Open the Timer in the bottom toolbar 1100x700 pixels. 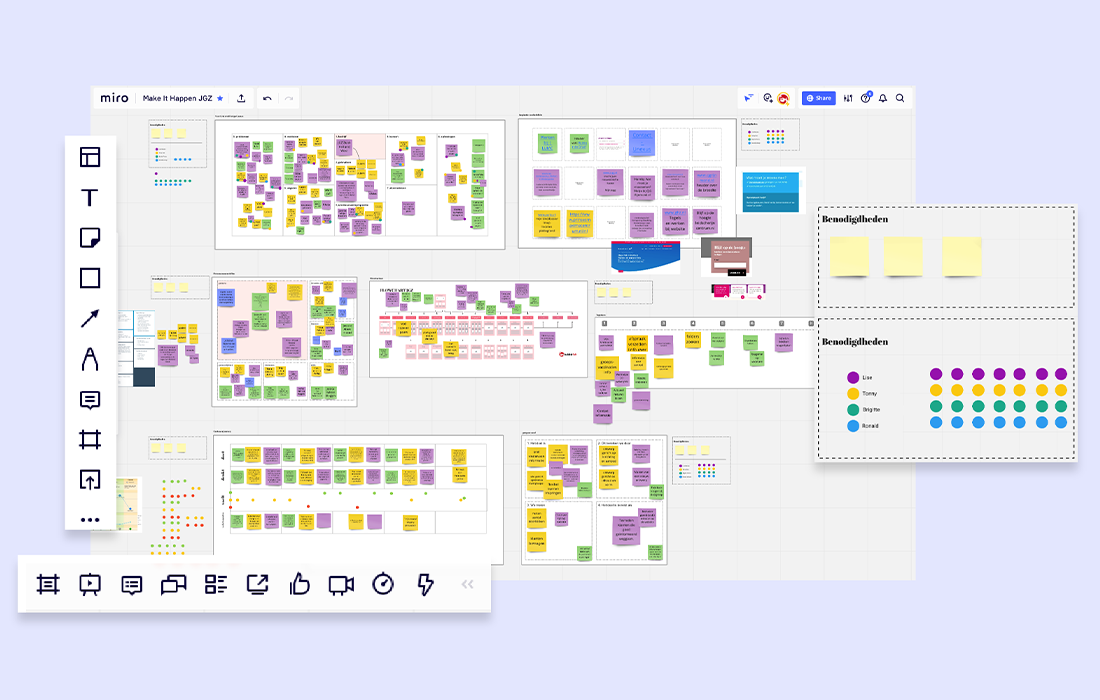(383, 584)
